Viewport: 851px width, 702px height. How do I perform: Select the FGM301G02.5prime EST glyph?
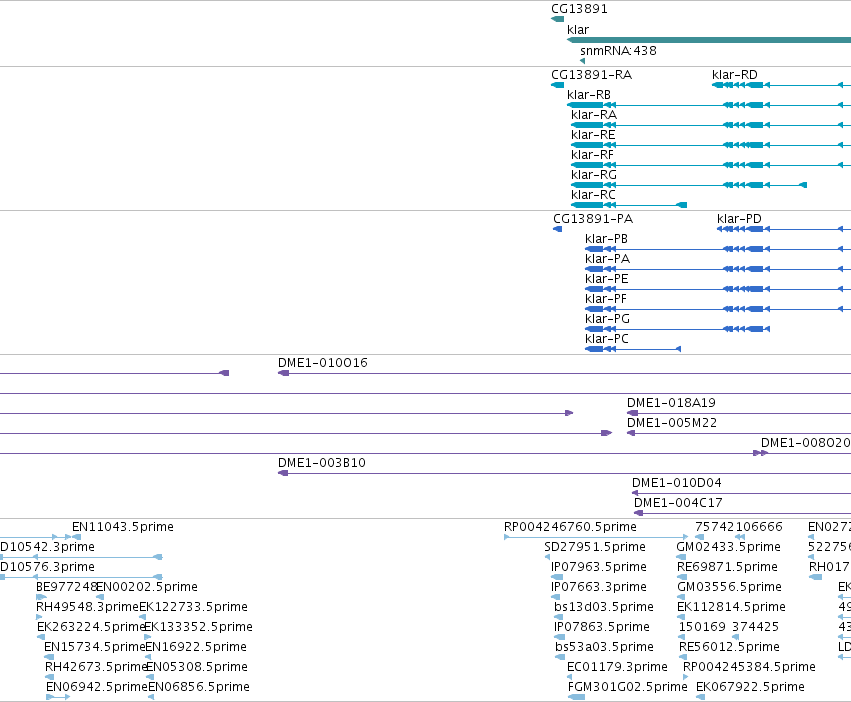(576, 697)
